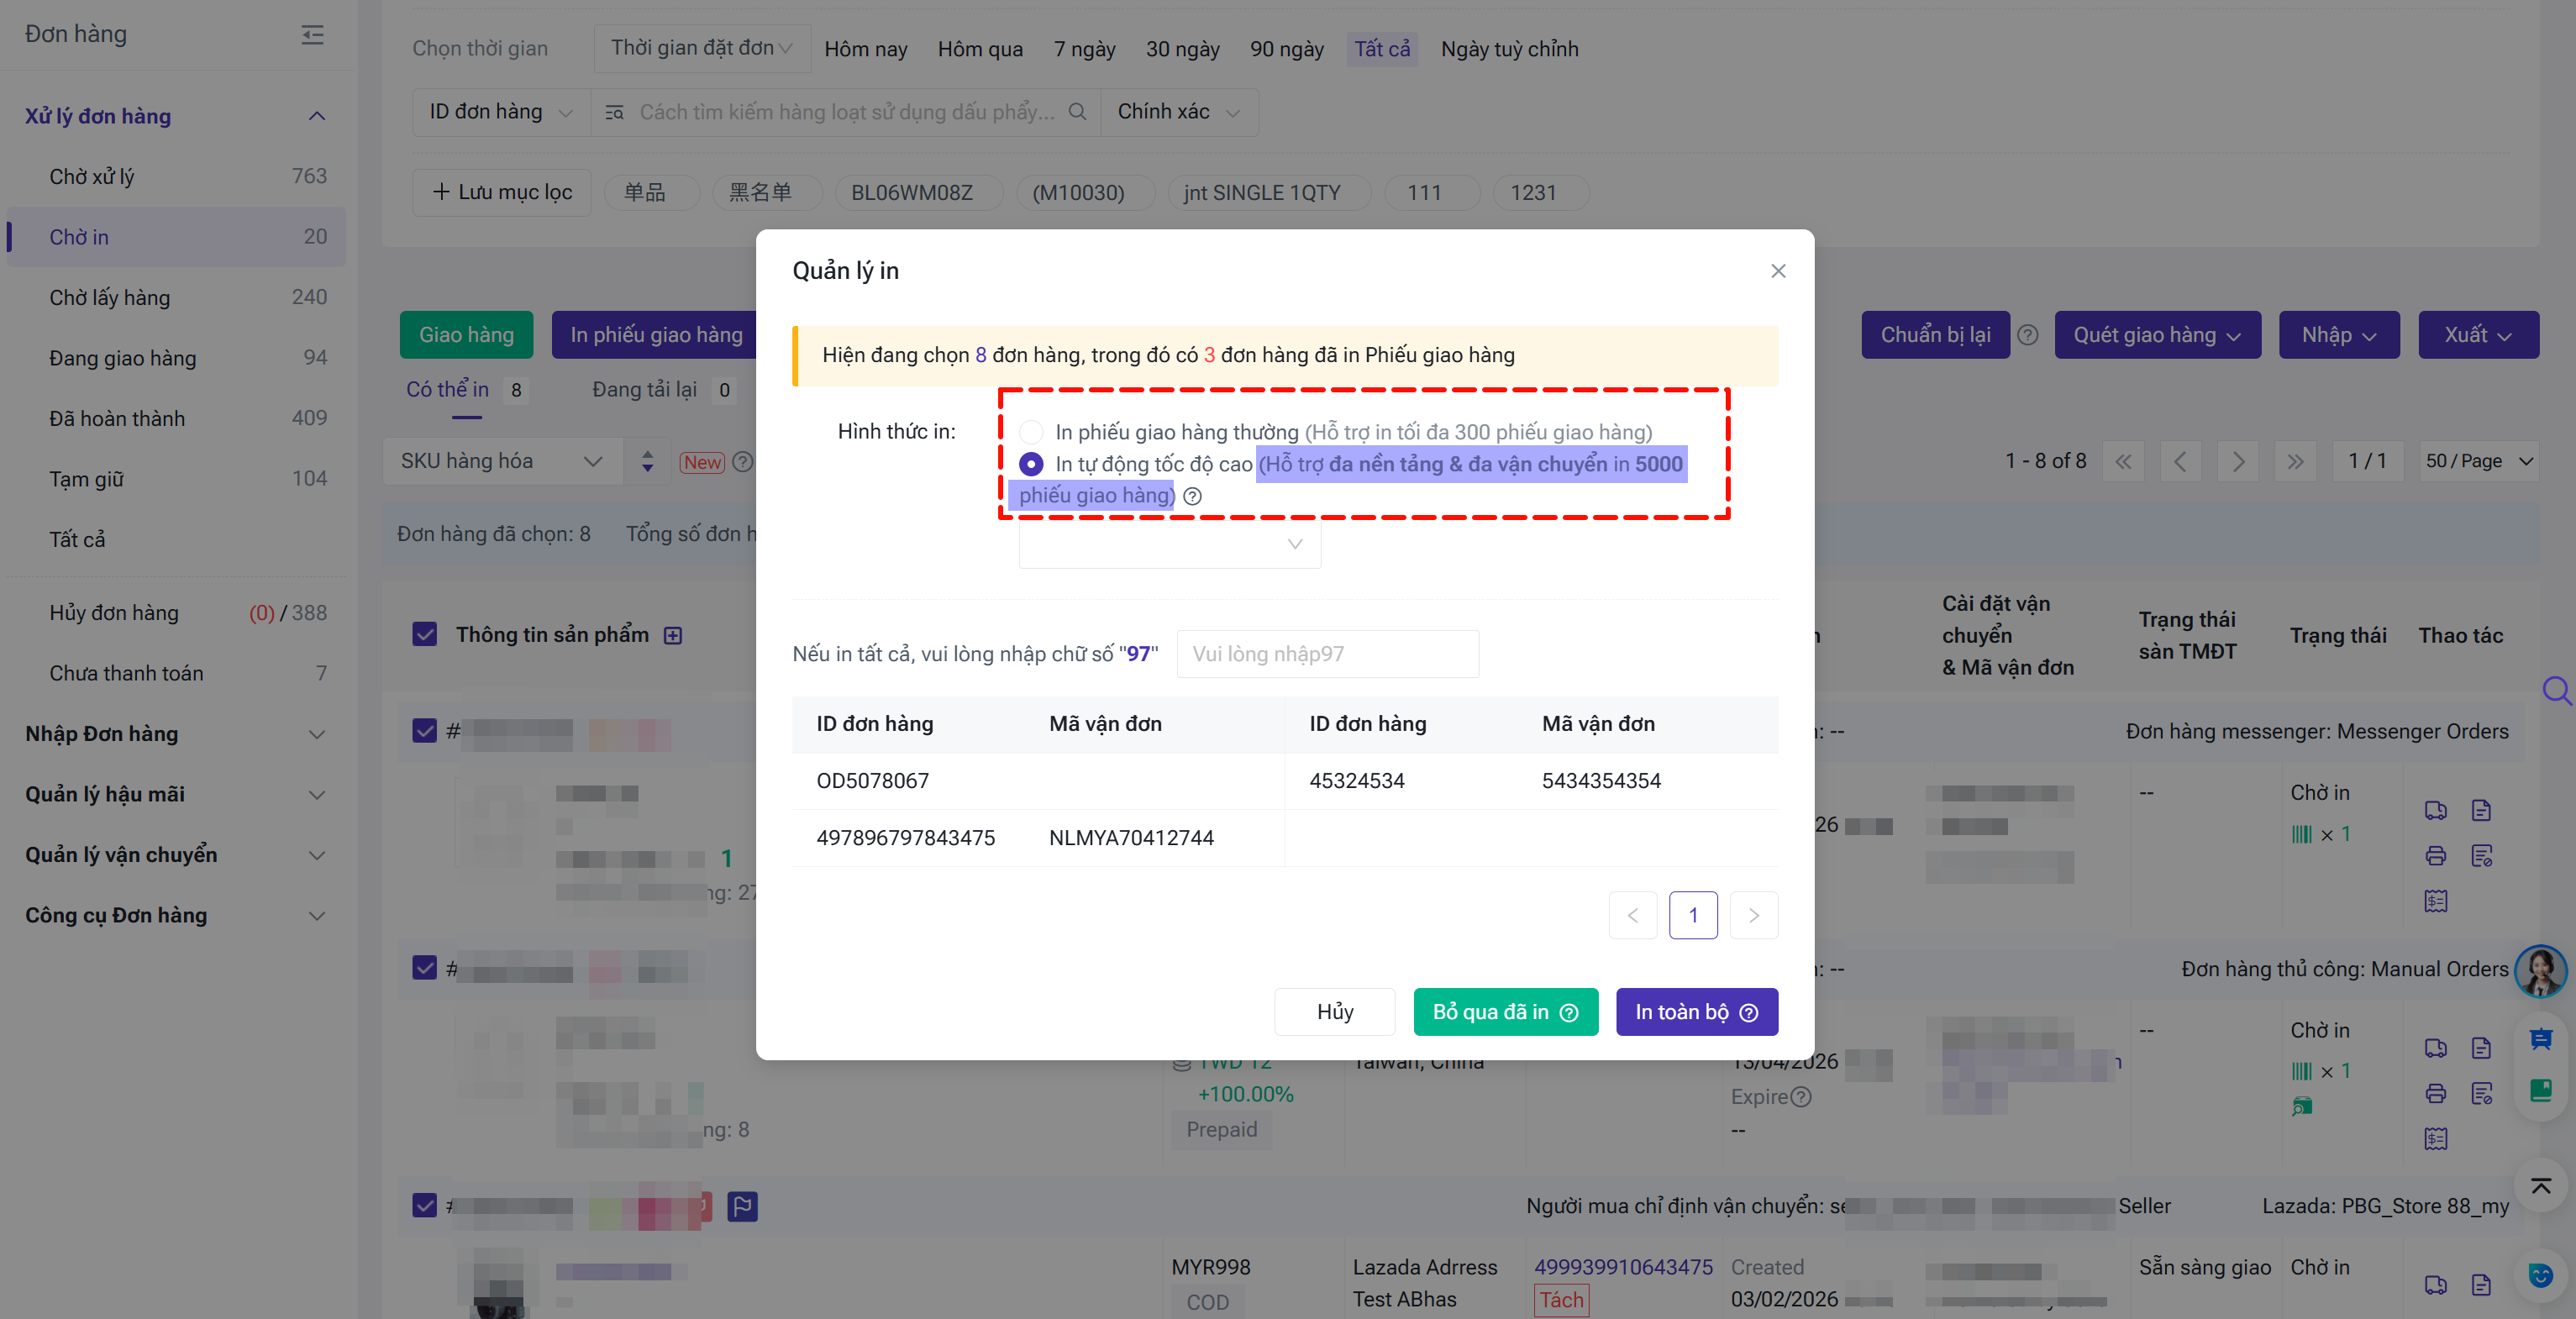Click the search magnifier icon in the search field
Viewport: 2576px width, 1319px height.
[x=1077, y=112]
